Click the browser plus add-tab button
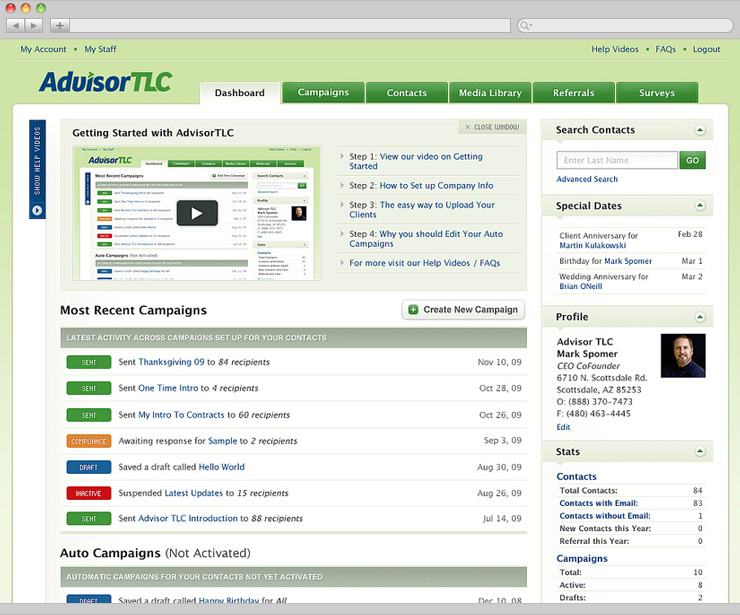Image resolution: width=740 pixels, height=615 pixels. (59, 25)
